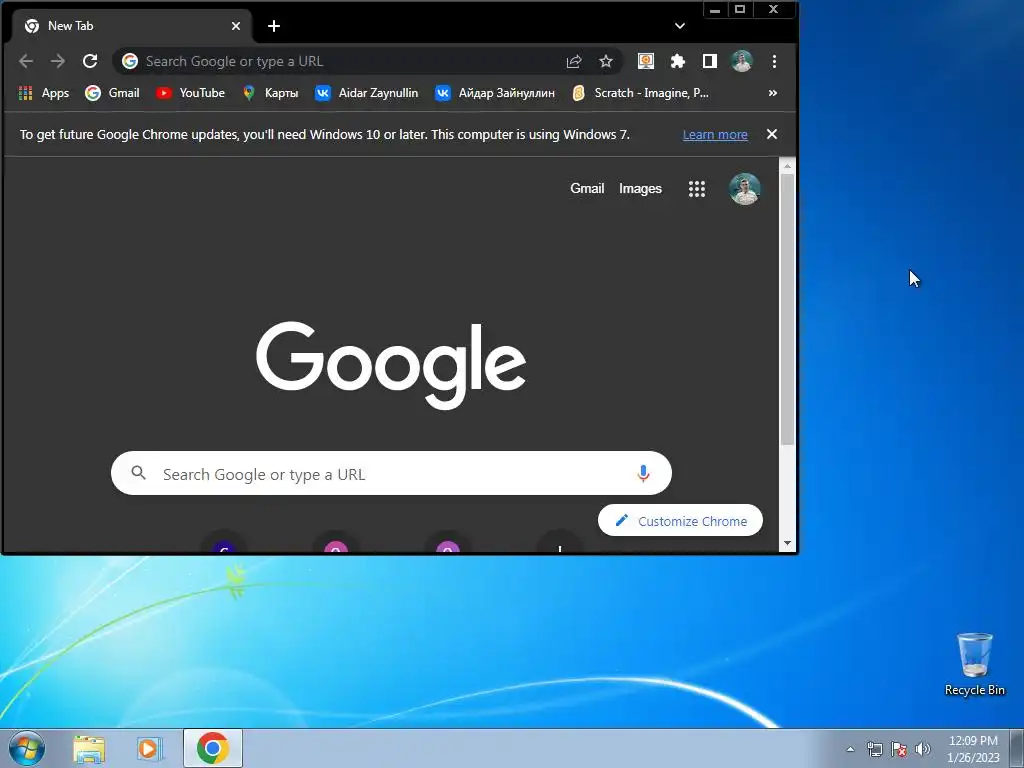Show hidden tray icons arrow
The width and height of the screenshot is (1024, 768).
(x=850, y=749)
